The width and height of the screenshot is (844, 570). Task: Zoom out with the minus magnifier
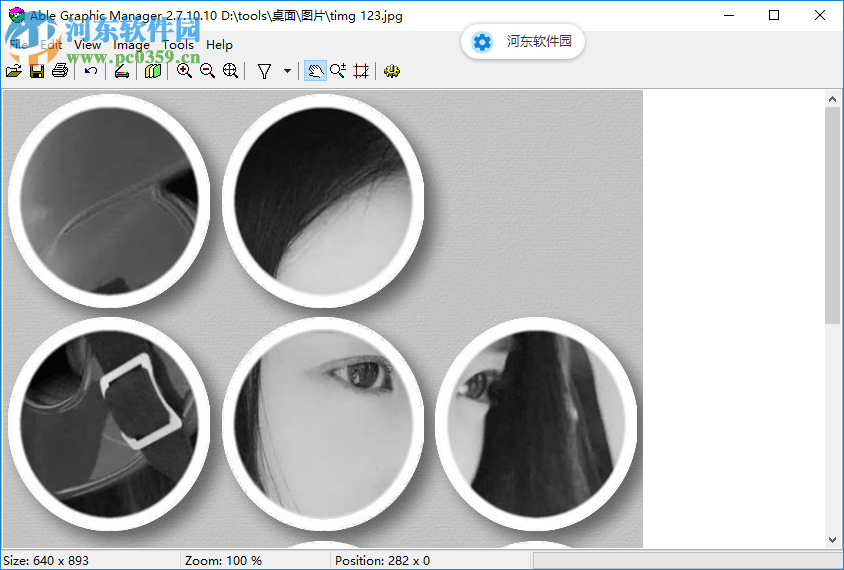coord(207,71)
